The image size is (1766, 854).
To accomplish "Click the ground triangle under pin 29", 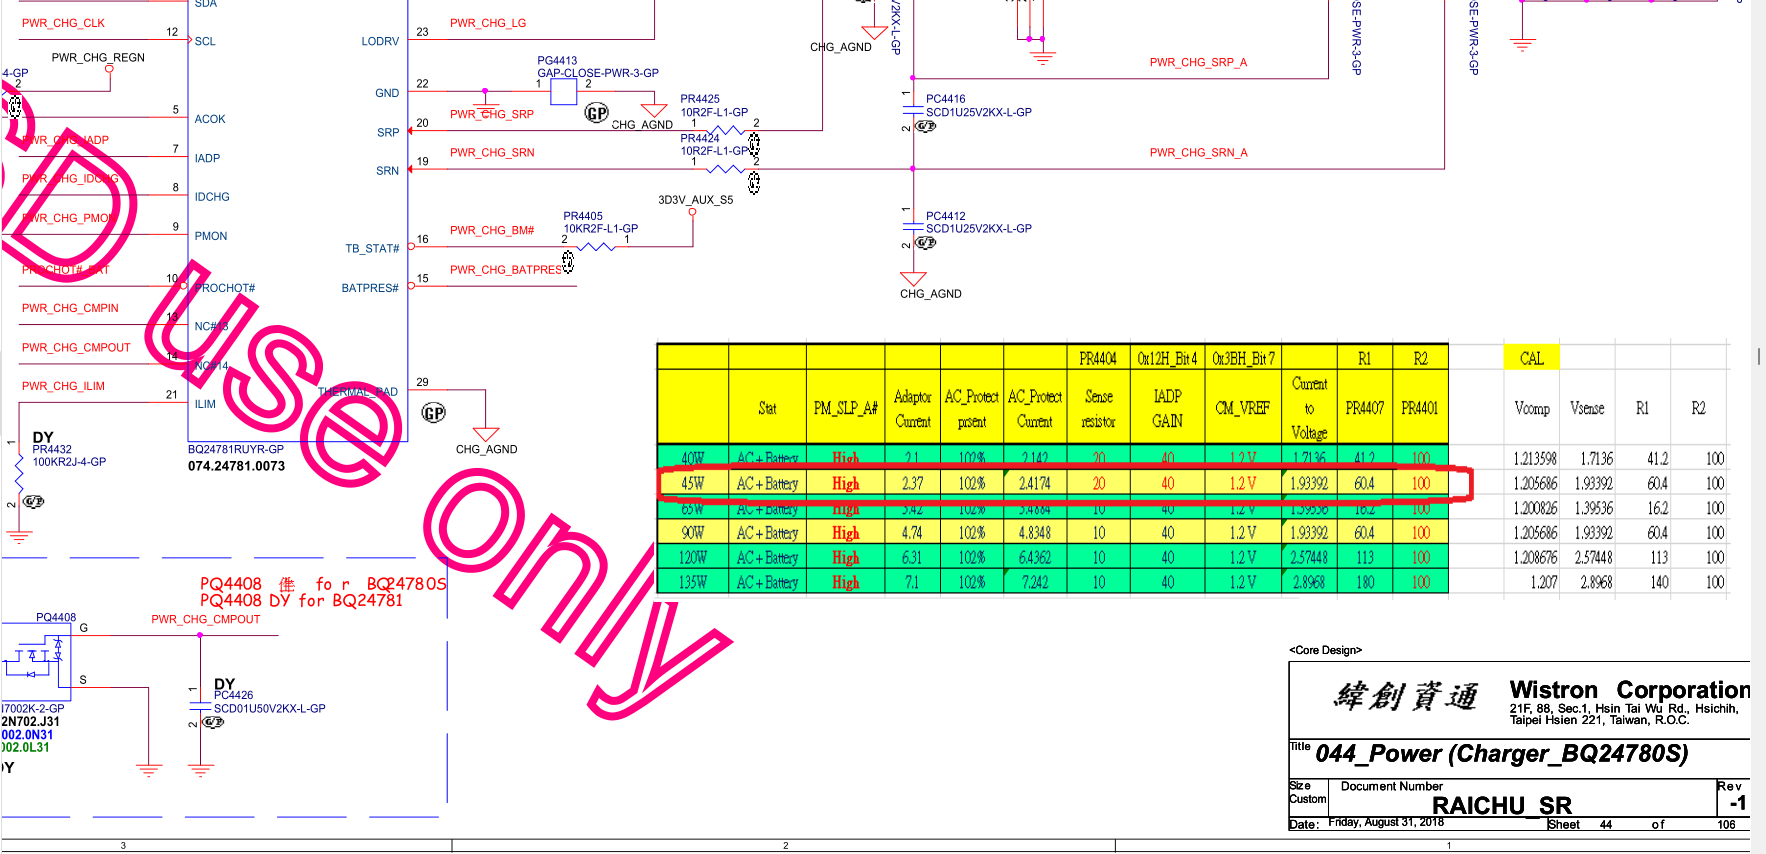I will [486, 434].
